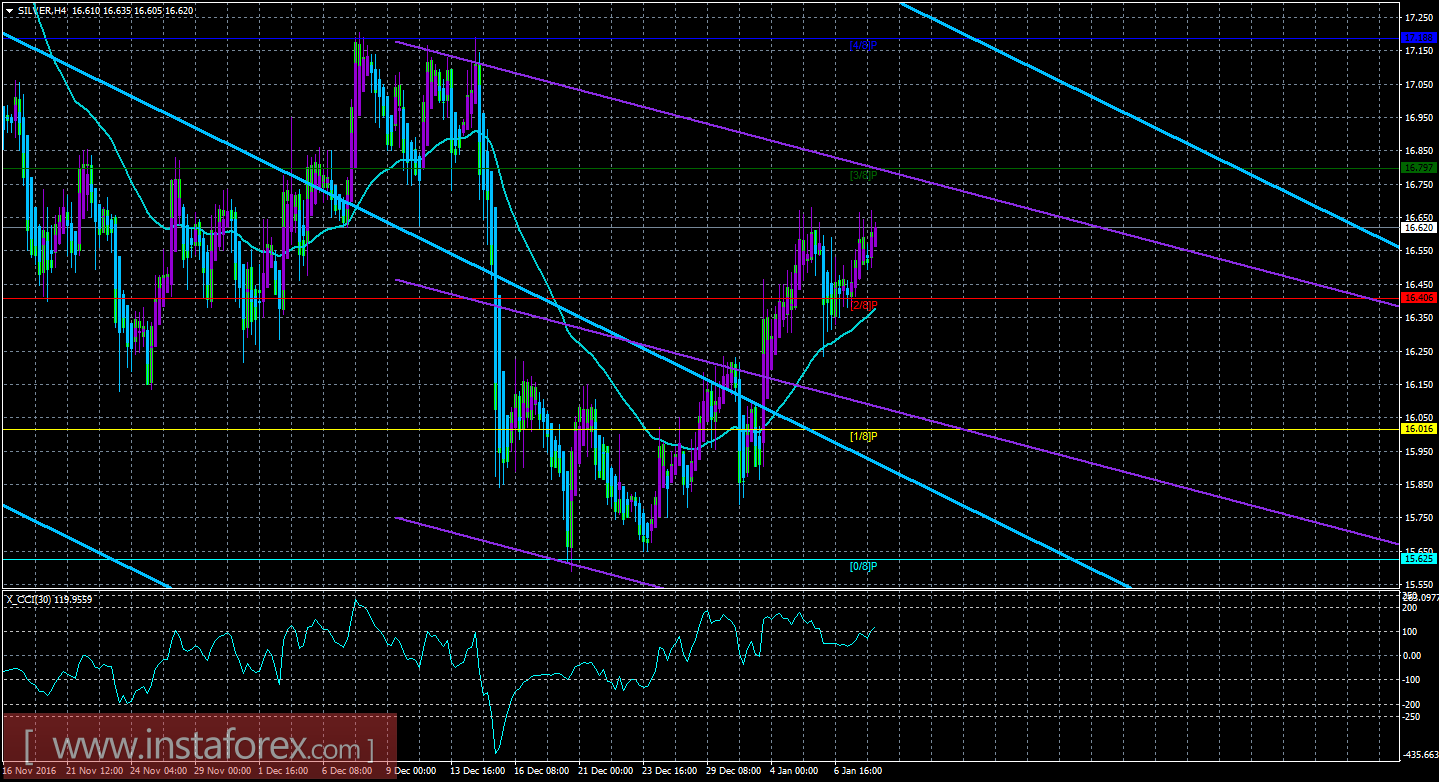Click the 15.950 value on price scale
The width and height of the screenshot is (1439, 782).
click(x=1419, y=451)
